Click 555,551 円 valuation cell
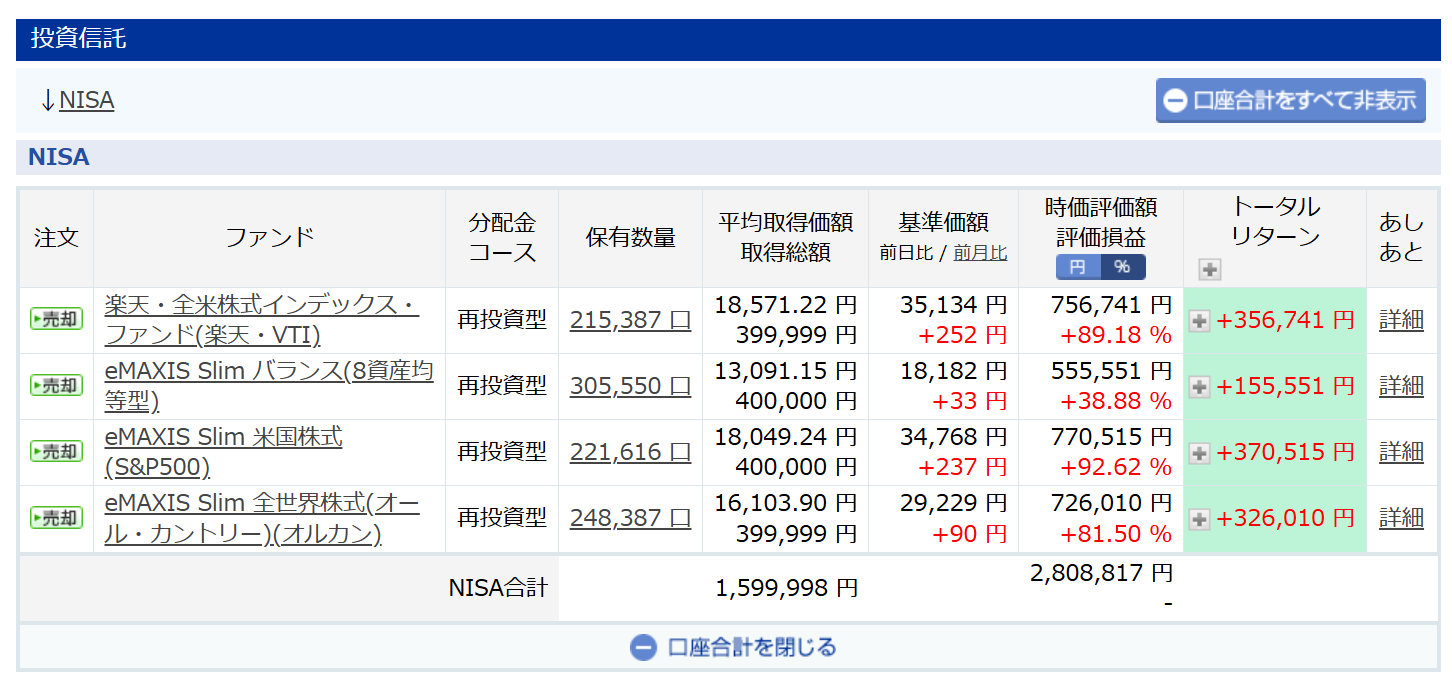The image size is (1452, 680). 1111,370
